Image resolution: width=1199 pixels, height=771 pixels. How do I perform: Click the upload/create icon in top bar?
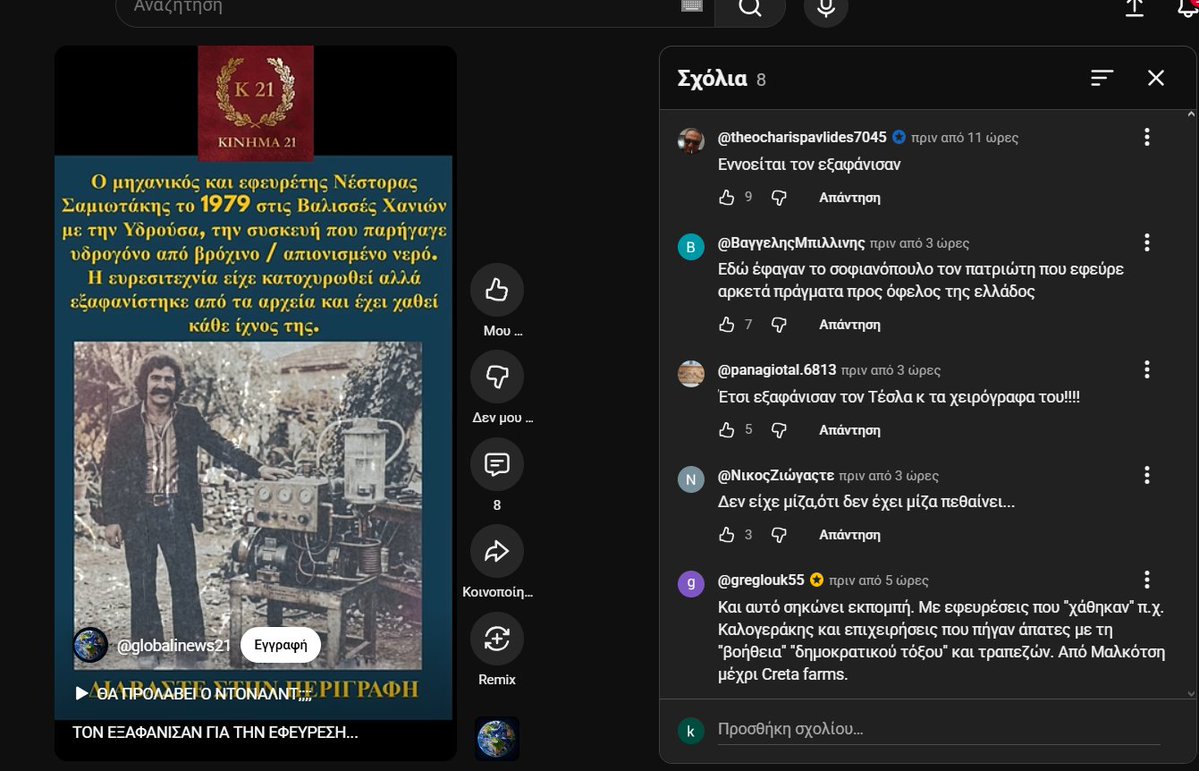click(x=1134, y=8)
